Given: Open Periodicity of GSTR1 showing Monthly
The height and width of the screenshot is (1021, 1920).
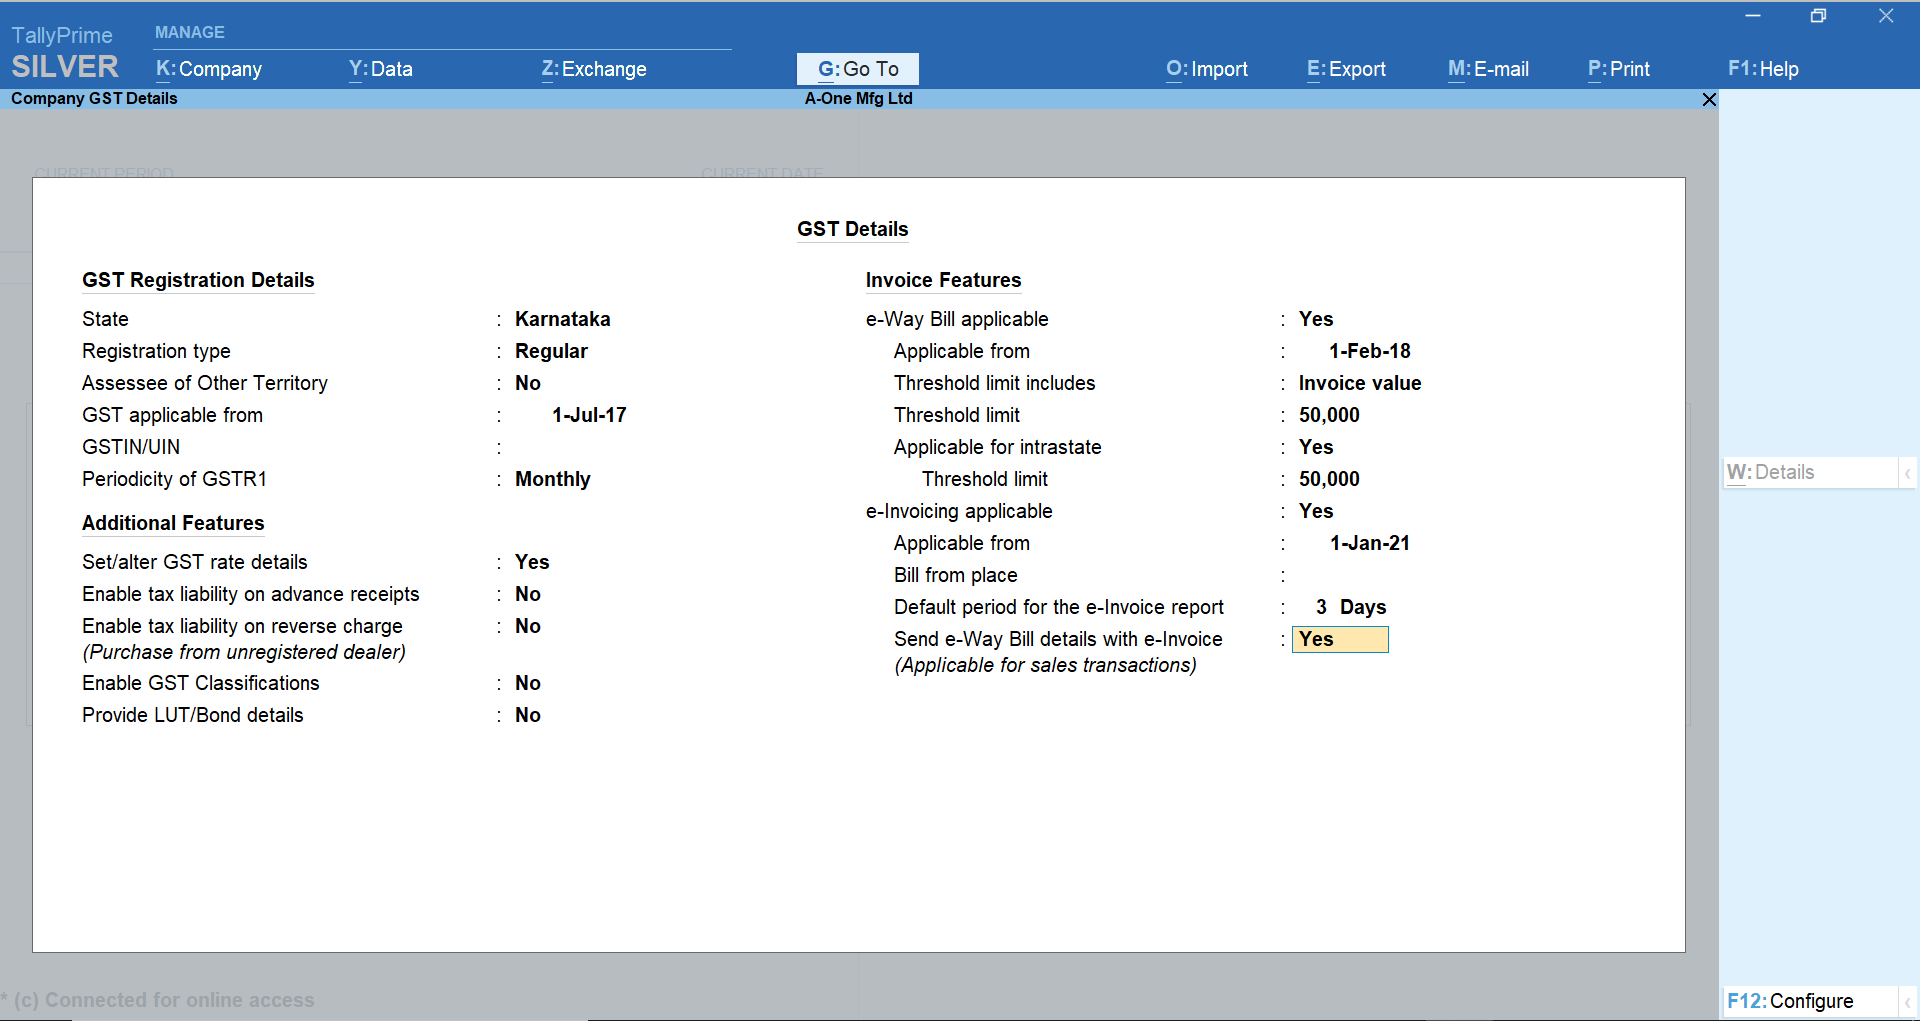Looking at the screenshot, I should (551, 478).
